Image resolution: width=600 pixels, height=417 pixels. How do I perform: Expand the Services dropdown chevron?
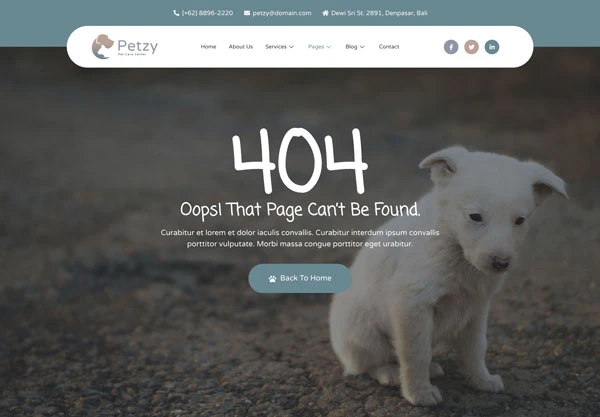click(x=292, y=47)
